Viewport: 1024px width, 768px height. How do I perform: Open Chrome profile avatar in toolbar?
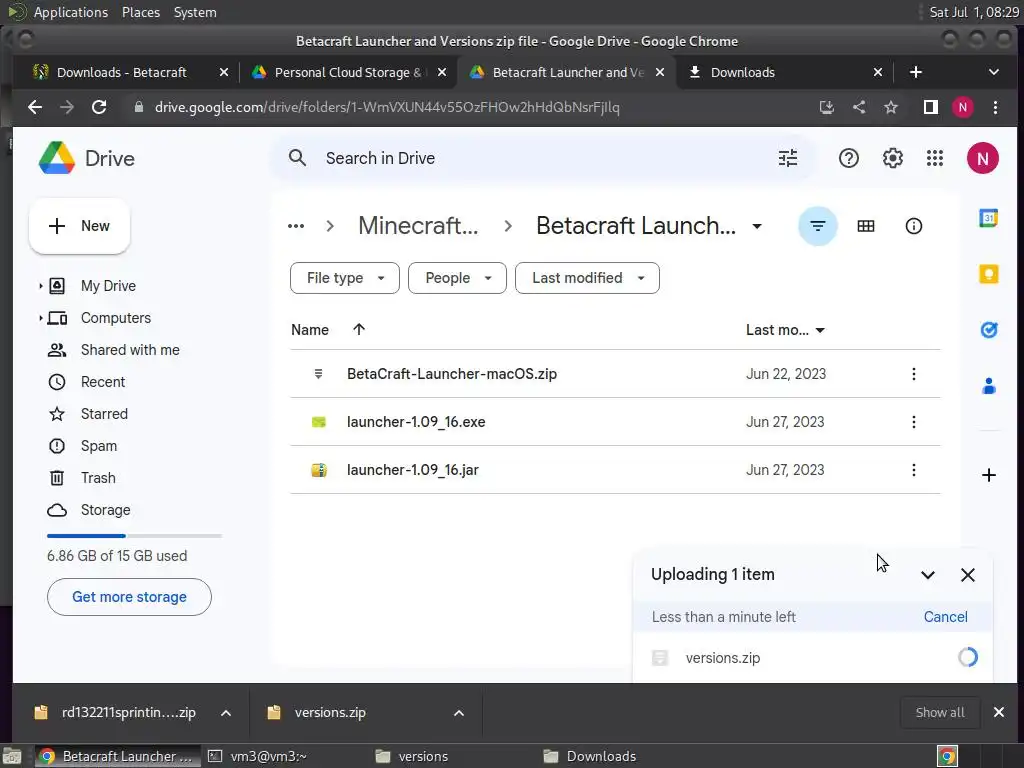pos(963,107)
